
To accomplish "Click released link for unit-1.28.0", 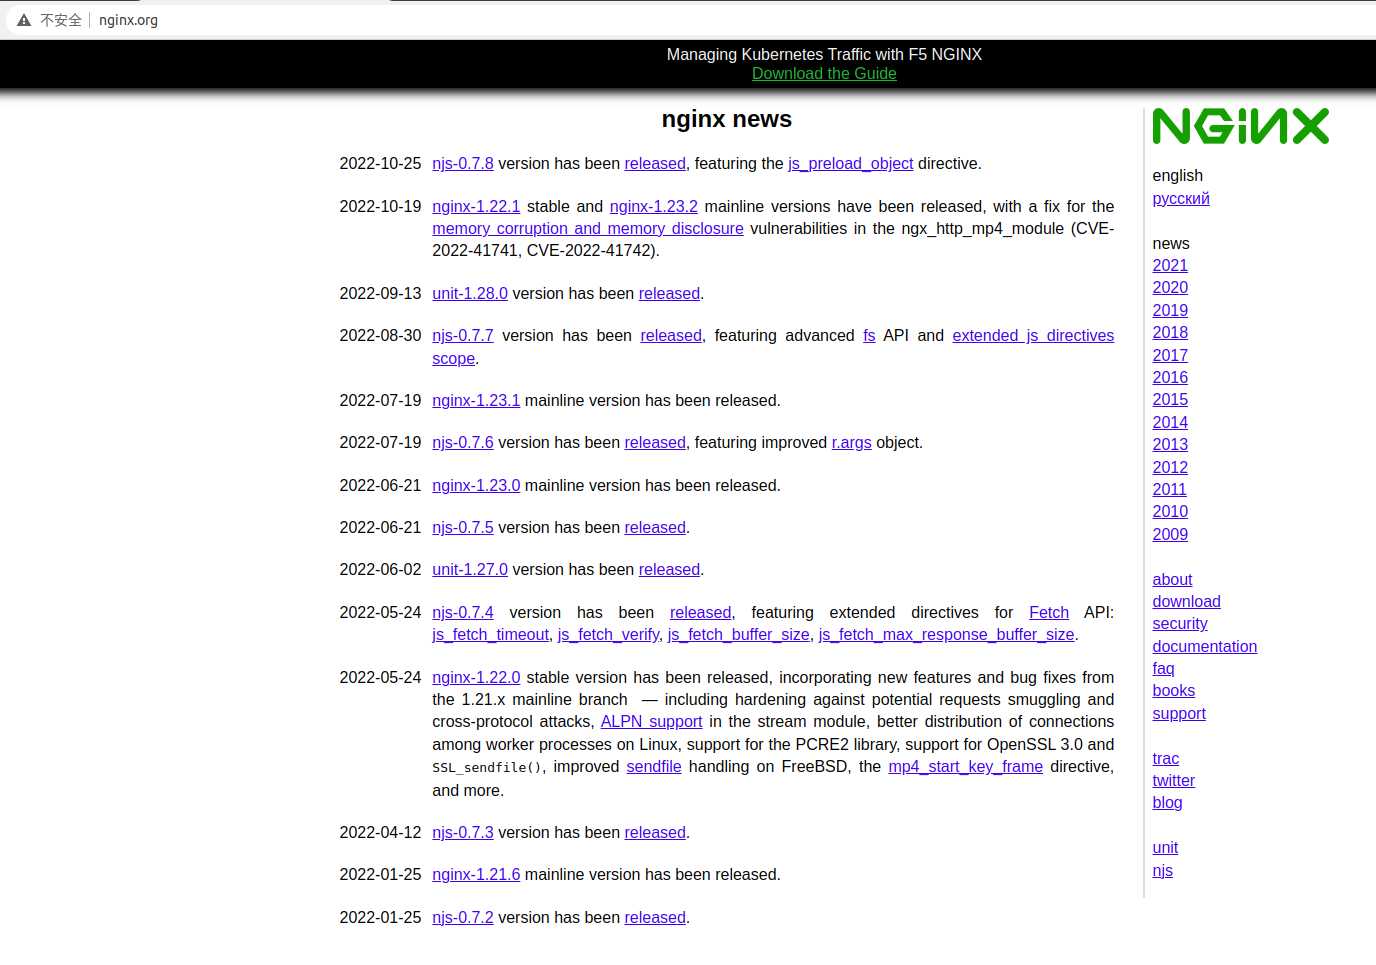I will click(x=669, y=294).
